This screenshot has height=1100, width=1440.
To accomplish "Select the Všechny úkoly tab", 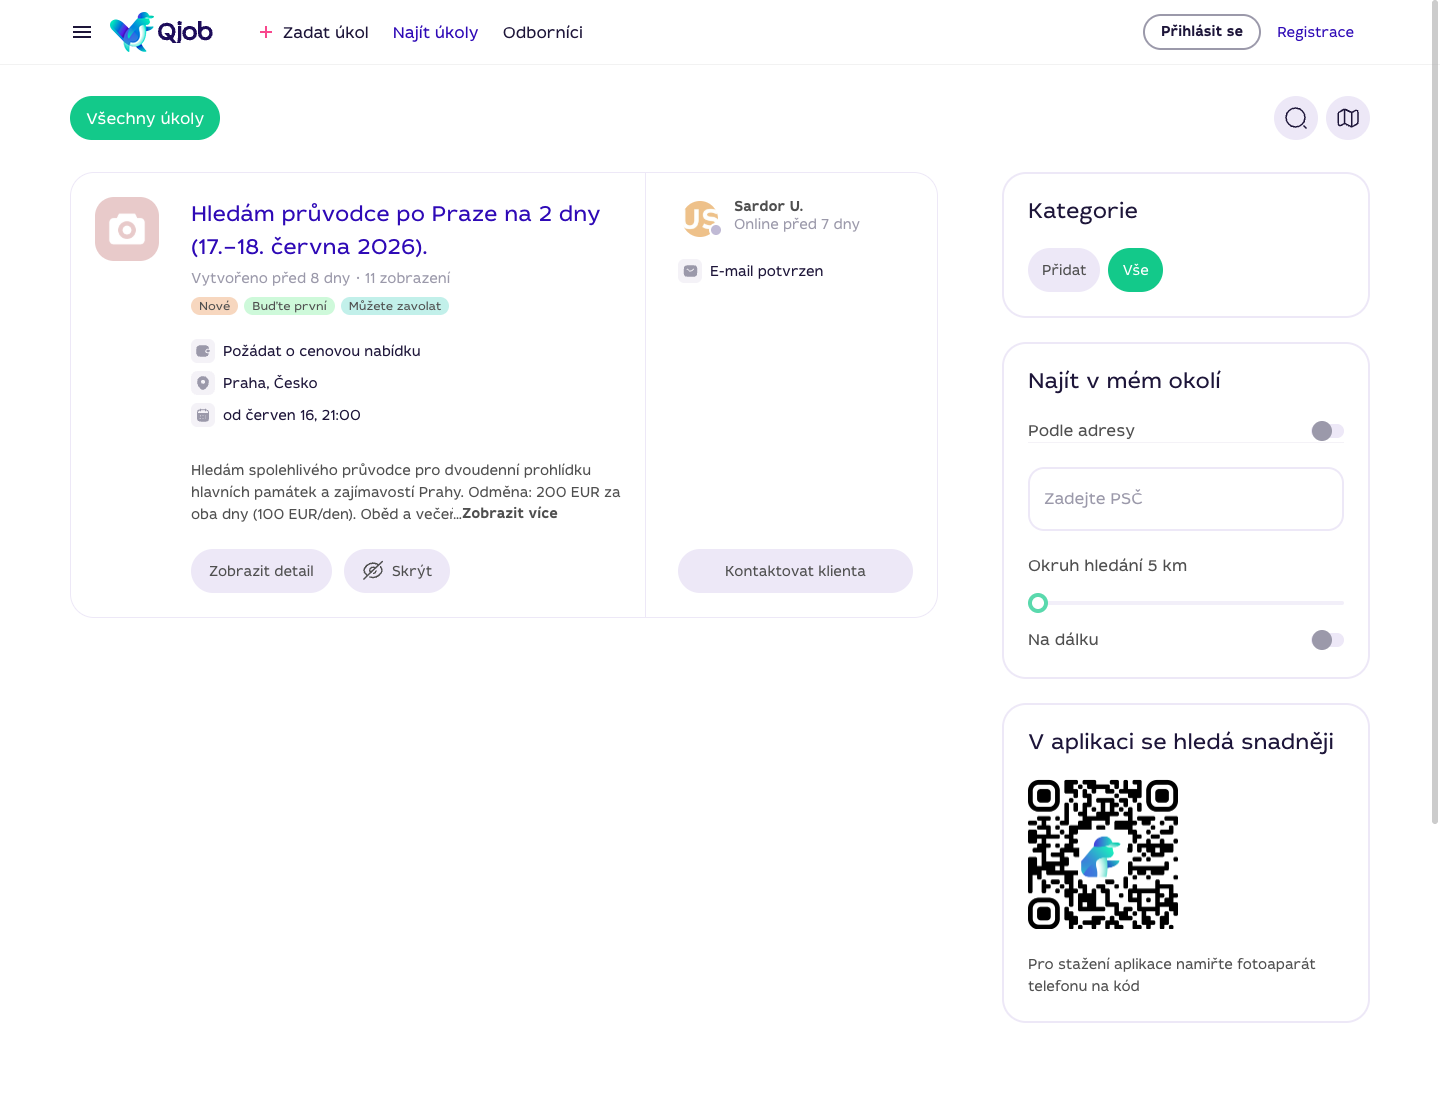I will [x=145, y=118].
